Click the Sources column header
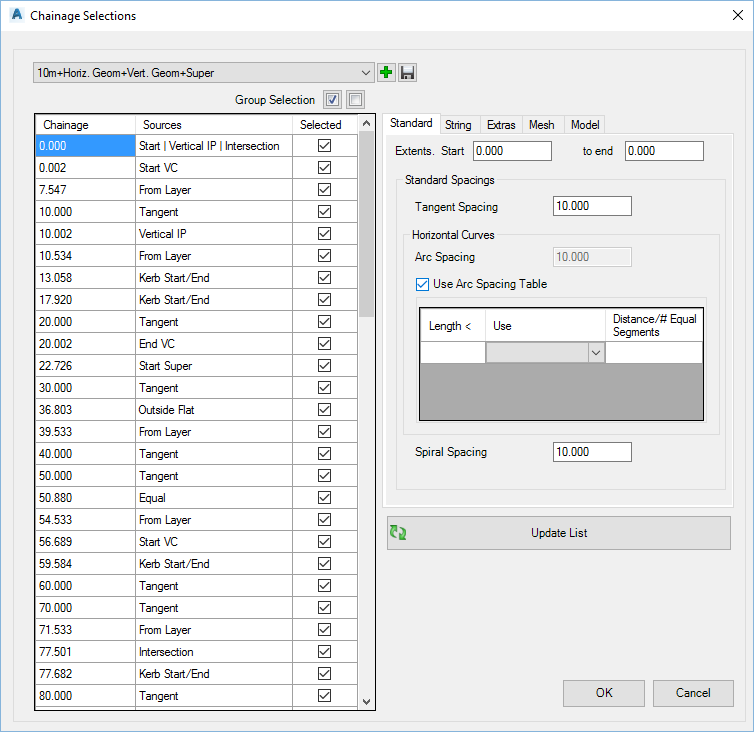 (214, 125)
